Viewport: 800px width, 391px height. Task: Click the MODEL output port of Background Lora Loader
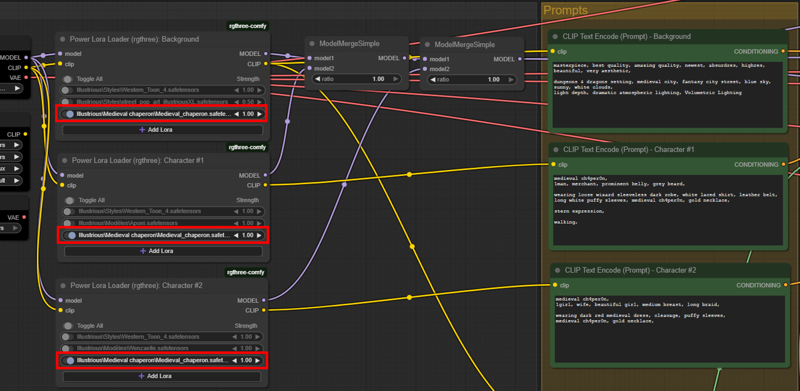click(265, 54)
